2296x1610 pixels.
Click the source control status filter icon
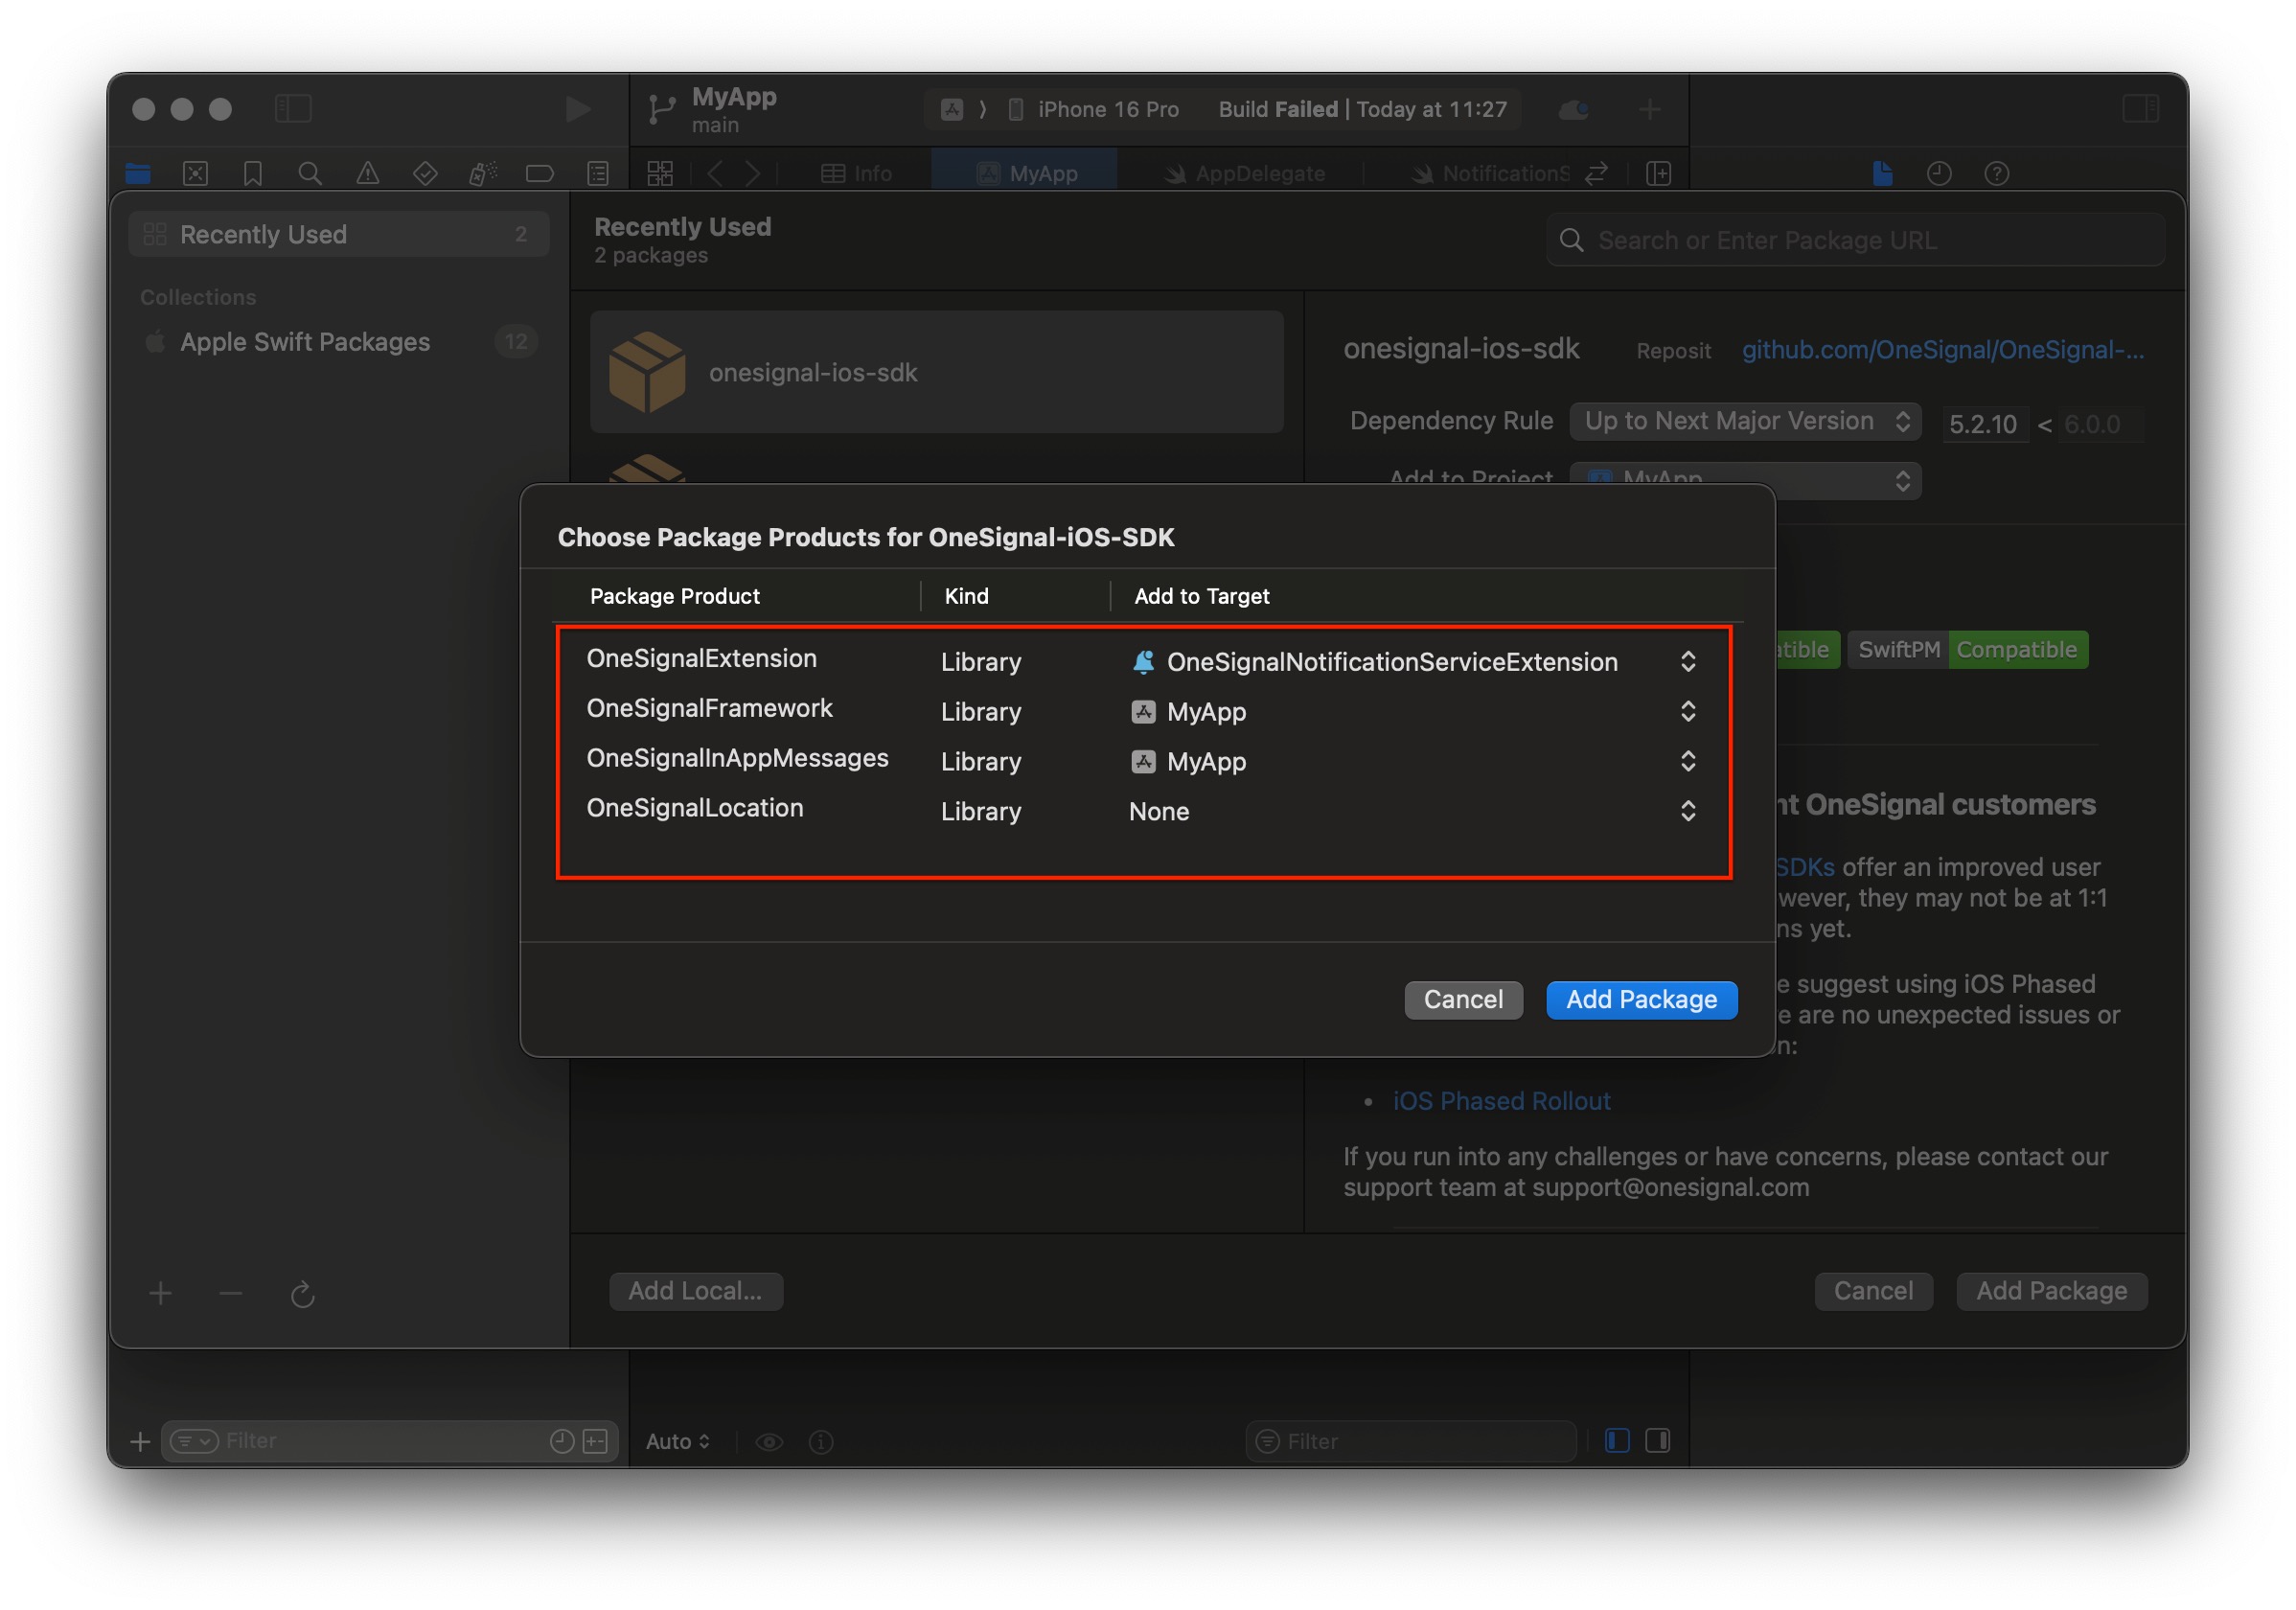point(595,1440)
